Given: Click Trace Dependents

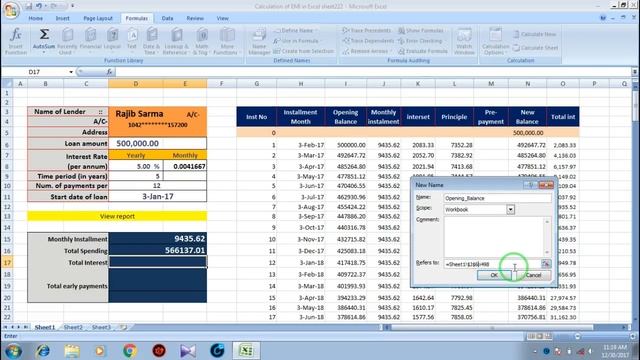Looking at the screenshot, I should 368,41.
